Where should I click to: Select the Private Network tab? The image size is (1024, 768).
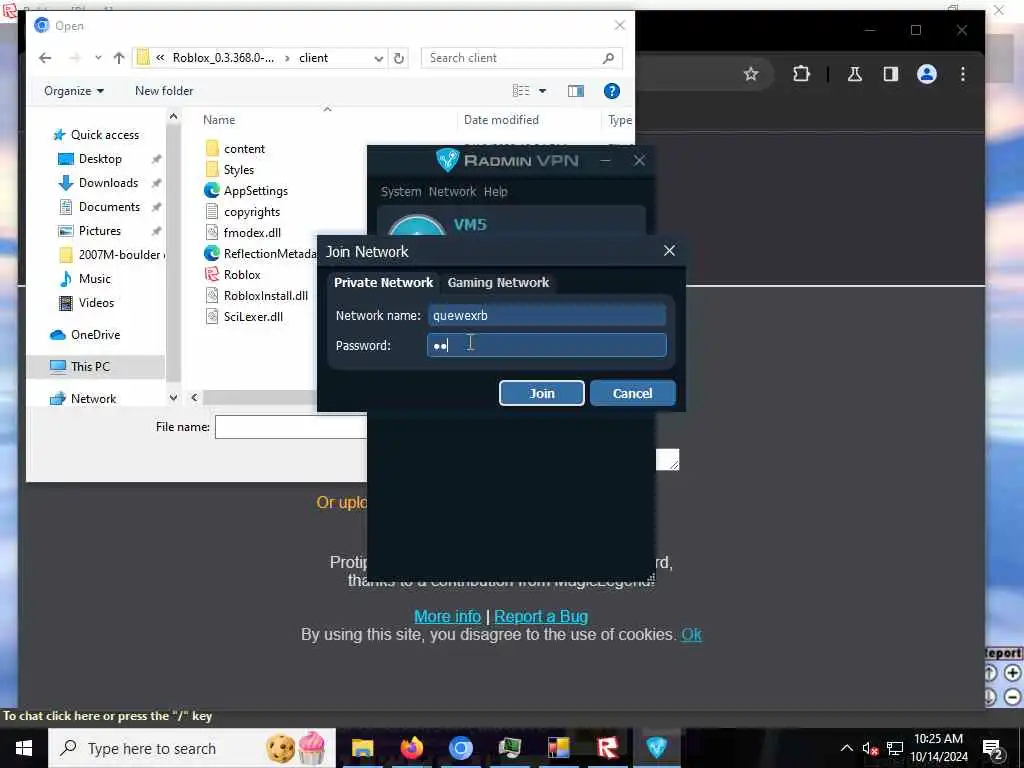click(x=383, y=282)
